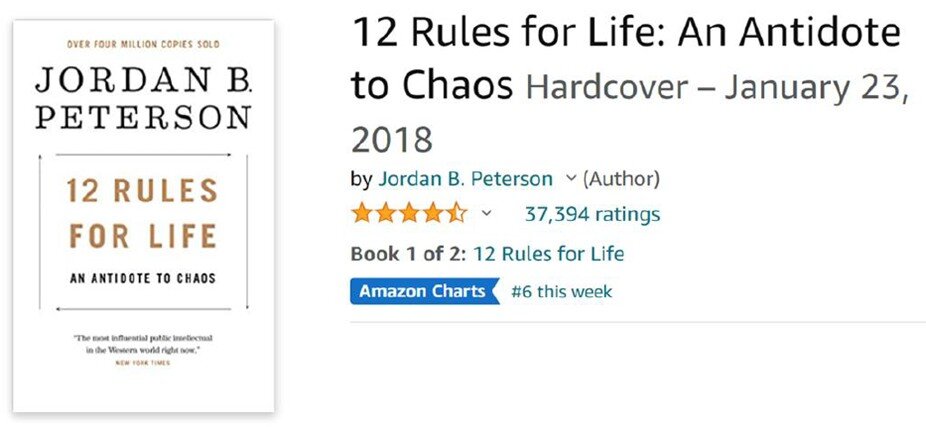Screen dimensions: 926x427
Task: Open the Jordan B. Peterson author link
Action: pos(465,178)
